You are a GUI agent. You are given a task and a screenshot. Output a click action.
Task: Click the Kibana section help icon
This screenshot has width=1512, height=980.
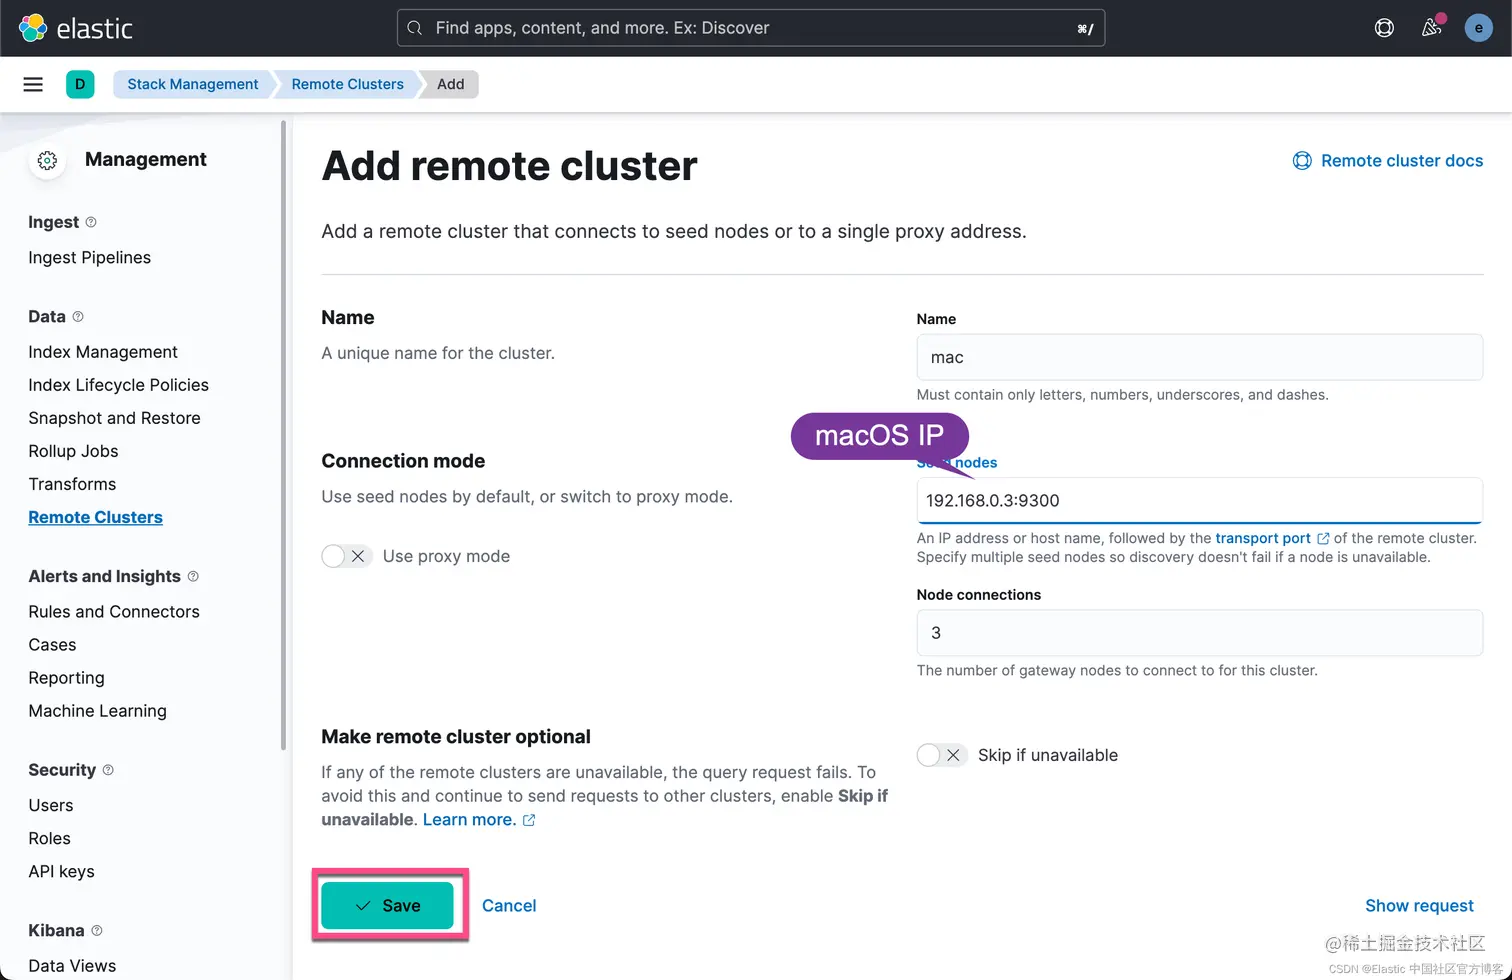(x=97, y=931)
